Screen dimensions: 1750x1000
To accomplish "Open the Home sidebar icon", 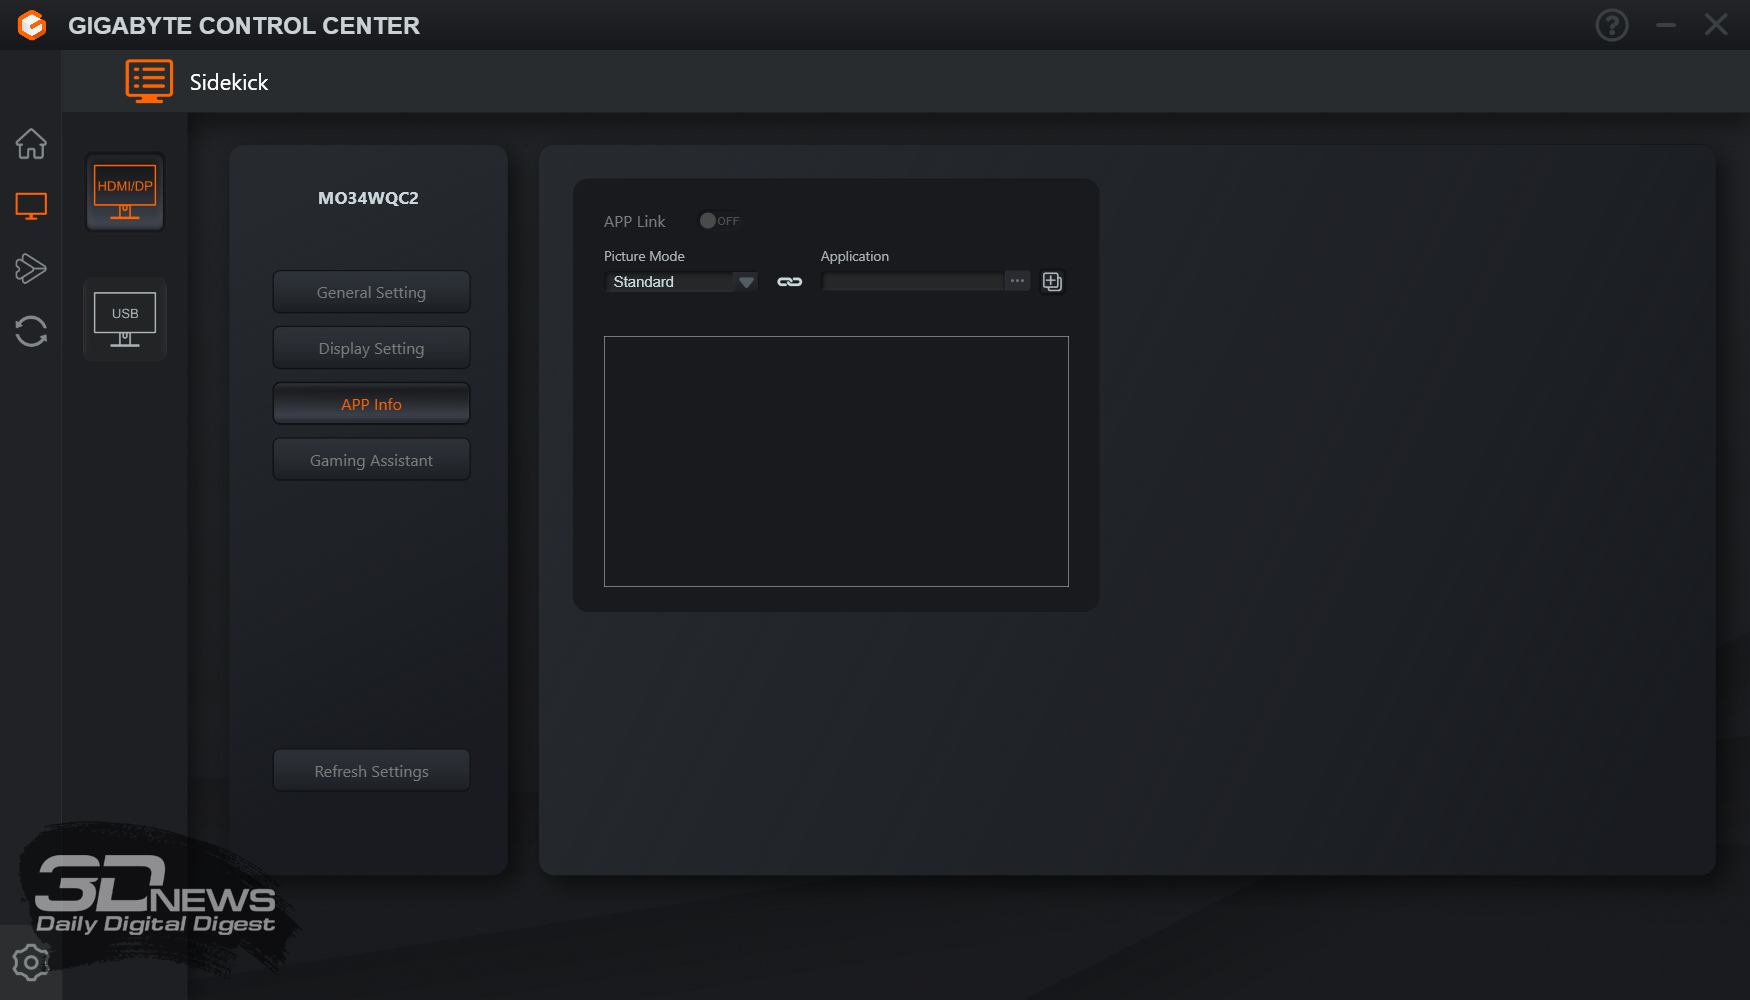I will click(31, 144).
